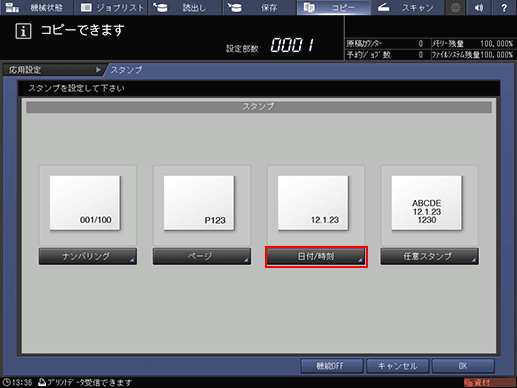This screenshot has width=517, height=388.
Task: Switch to the ジョブリスト tab
Action: click(x=111, y=7)
